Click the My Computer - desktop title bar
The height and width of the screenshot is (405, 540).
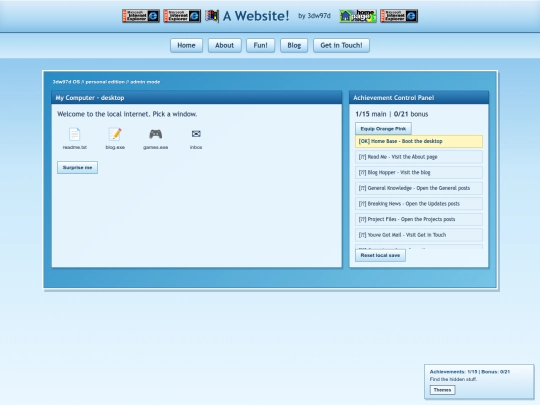(197, 97)
